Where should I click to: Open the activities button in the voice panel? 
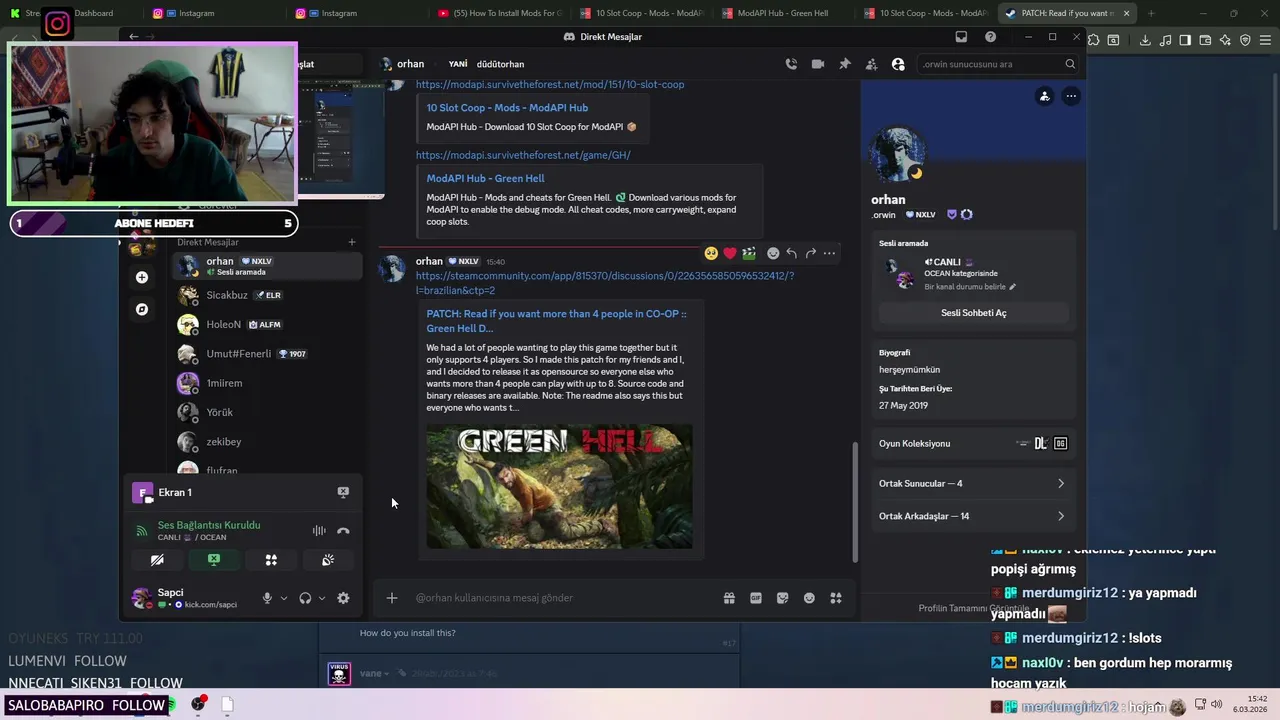click(x=271, y=560)
